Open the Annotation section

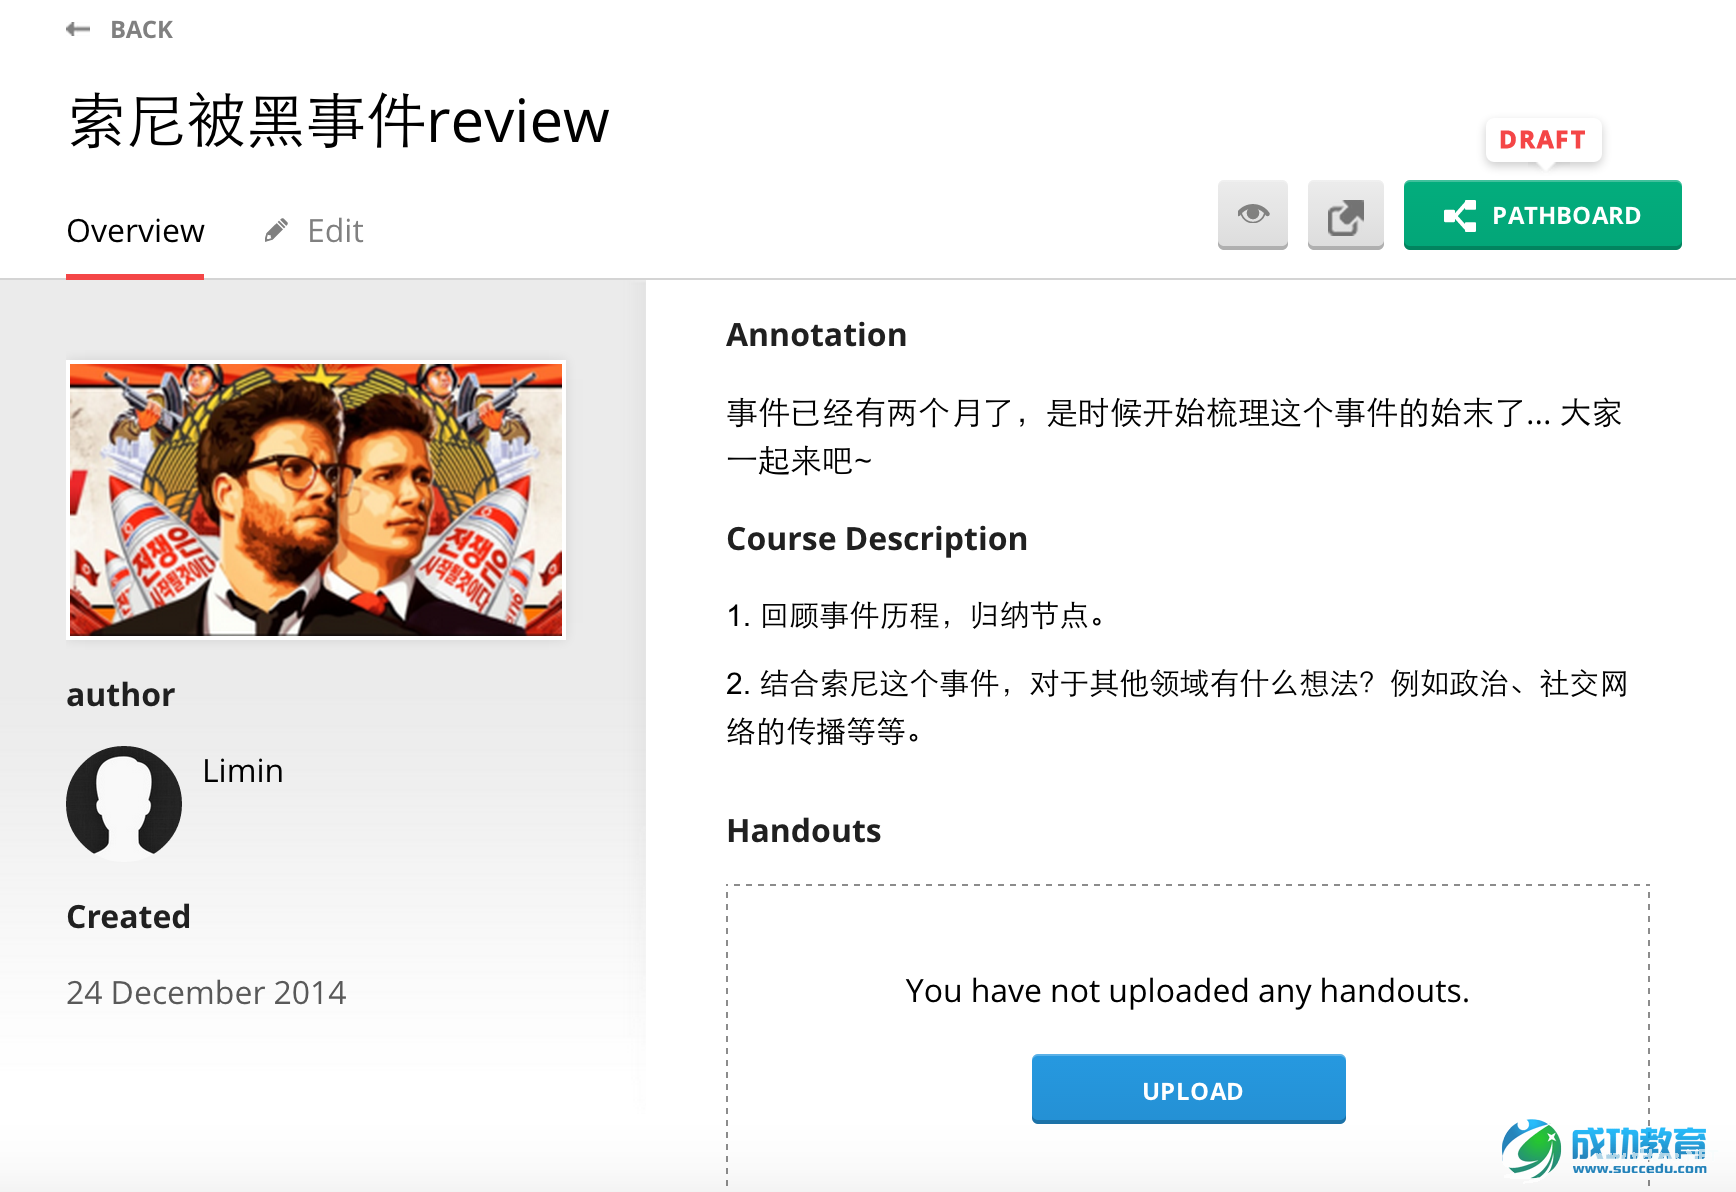click(816, 334)
